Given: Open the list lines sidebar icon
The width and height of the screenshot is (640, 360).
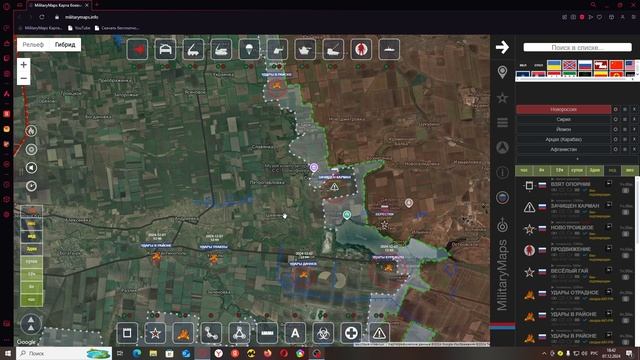Looking at the screenshot, I should [502, 122].
